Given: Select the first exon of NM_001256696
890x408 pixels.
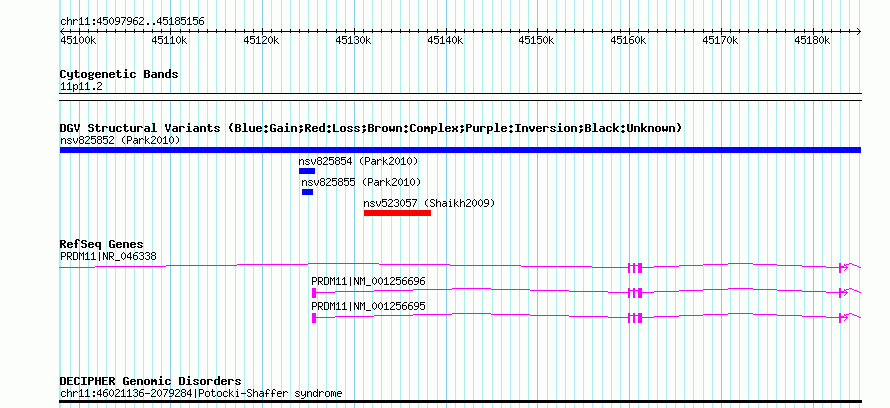Looking at the screenshot, I should (x=314, y=293).
